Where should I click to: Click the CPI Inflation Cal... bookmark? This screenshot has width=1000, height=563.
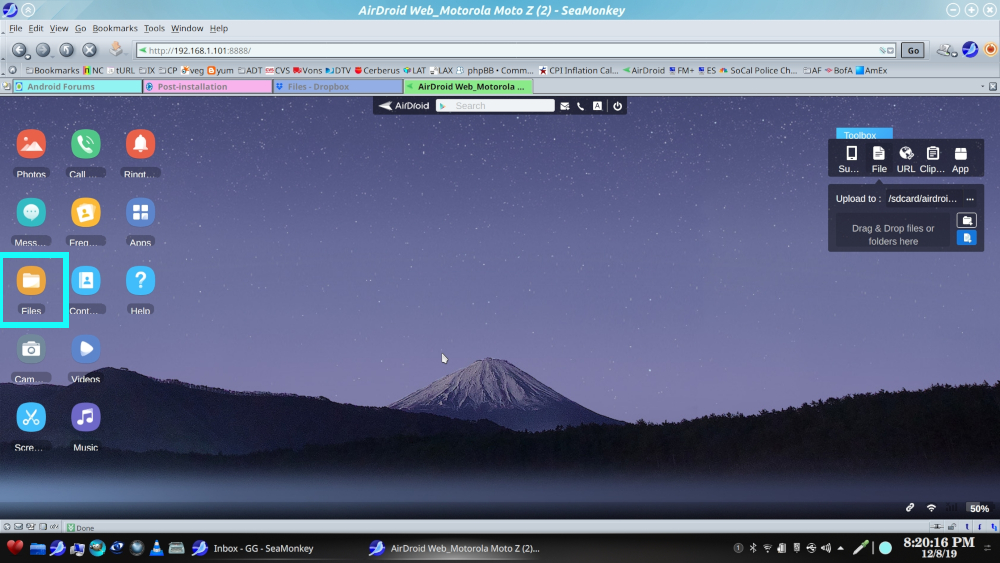tap(578, 70)
